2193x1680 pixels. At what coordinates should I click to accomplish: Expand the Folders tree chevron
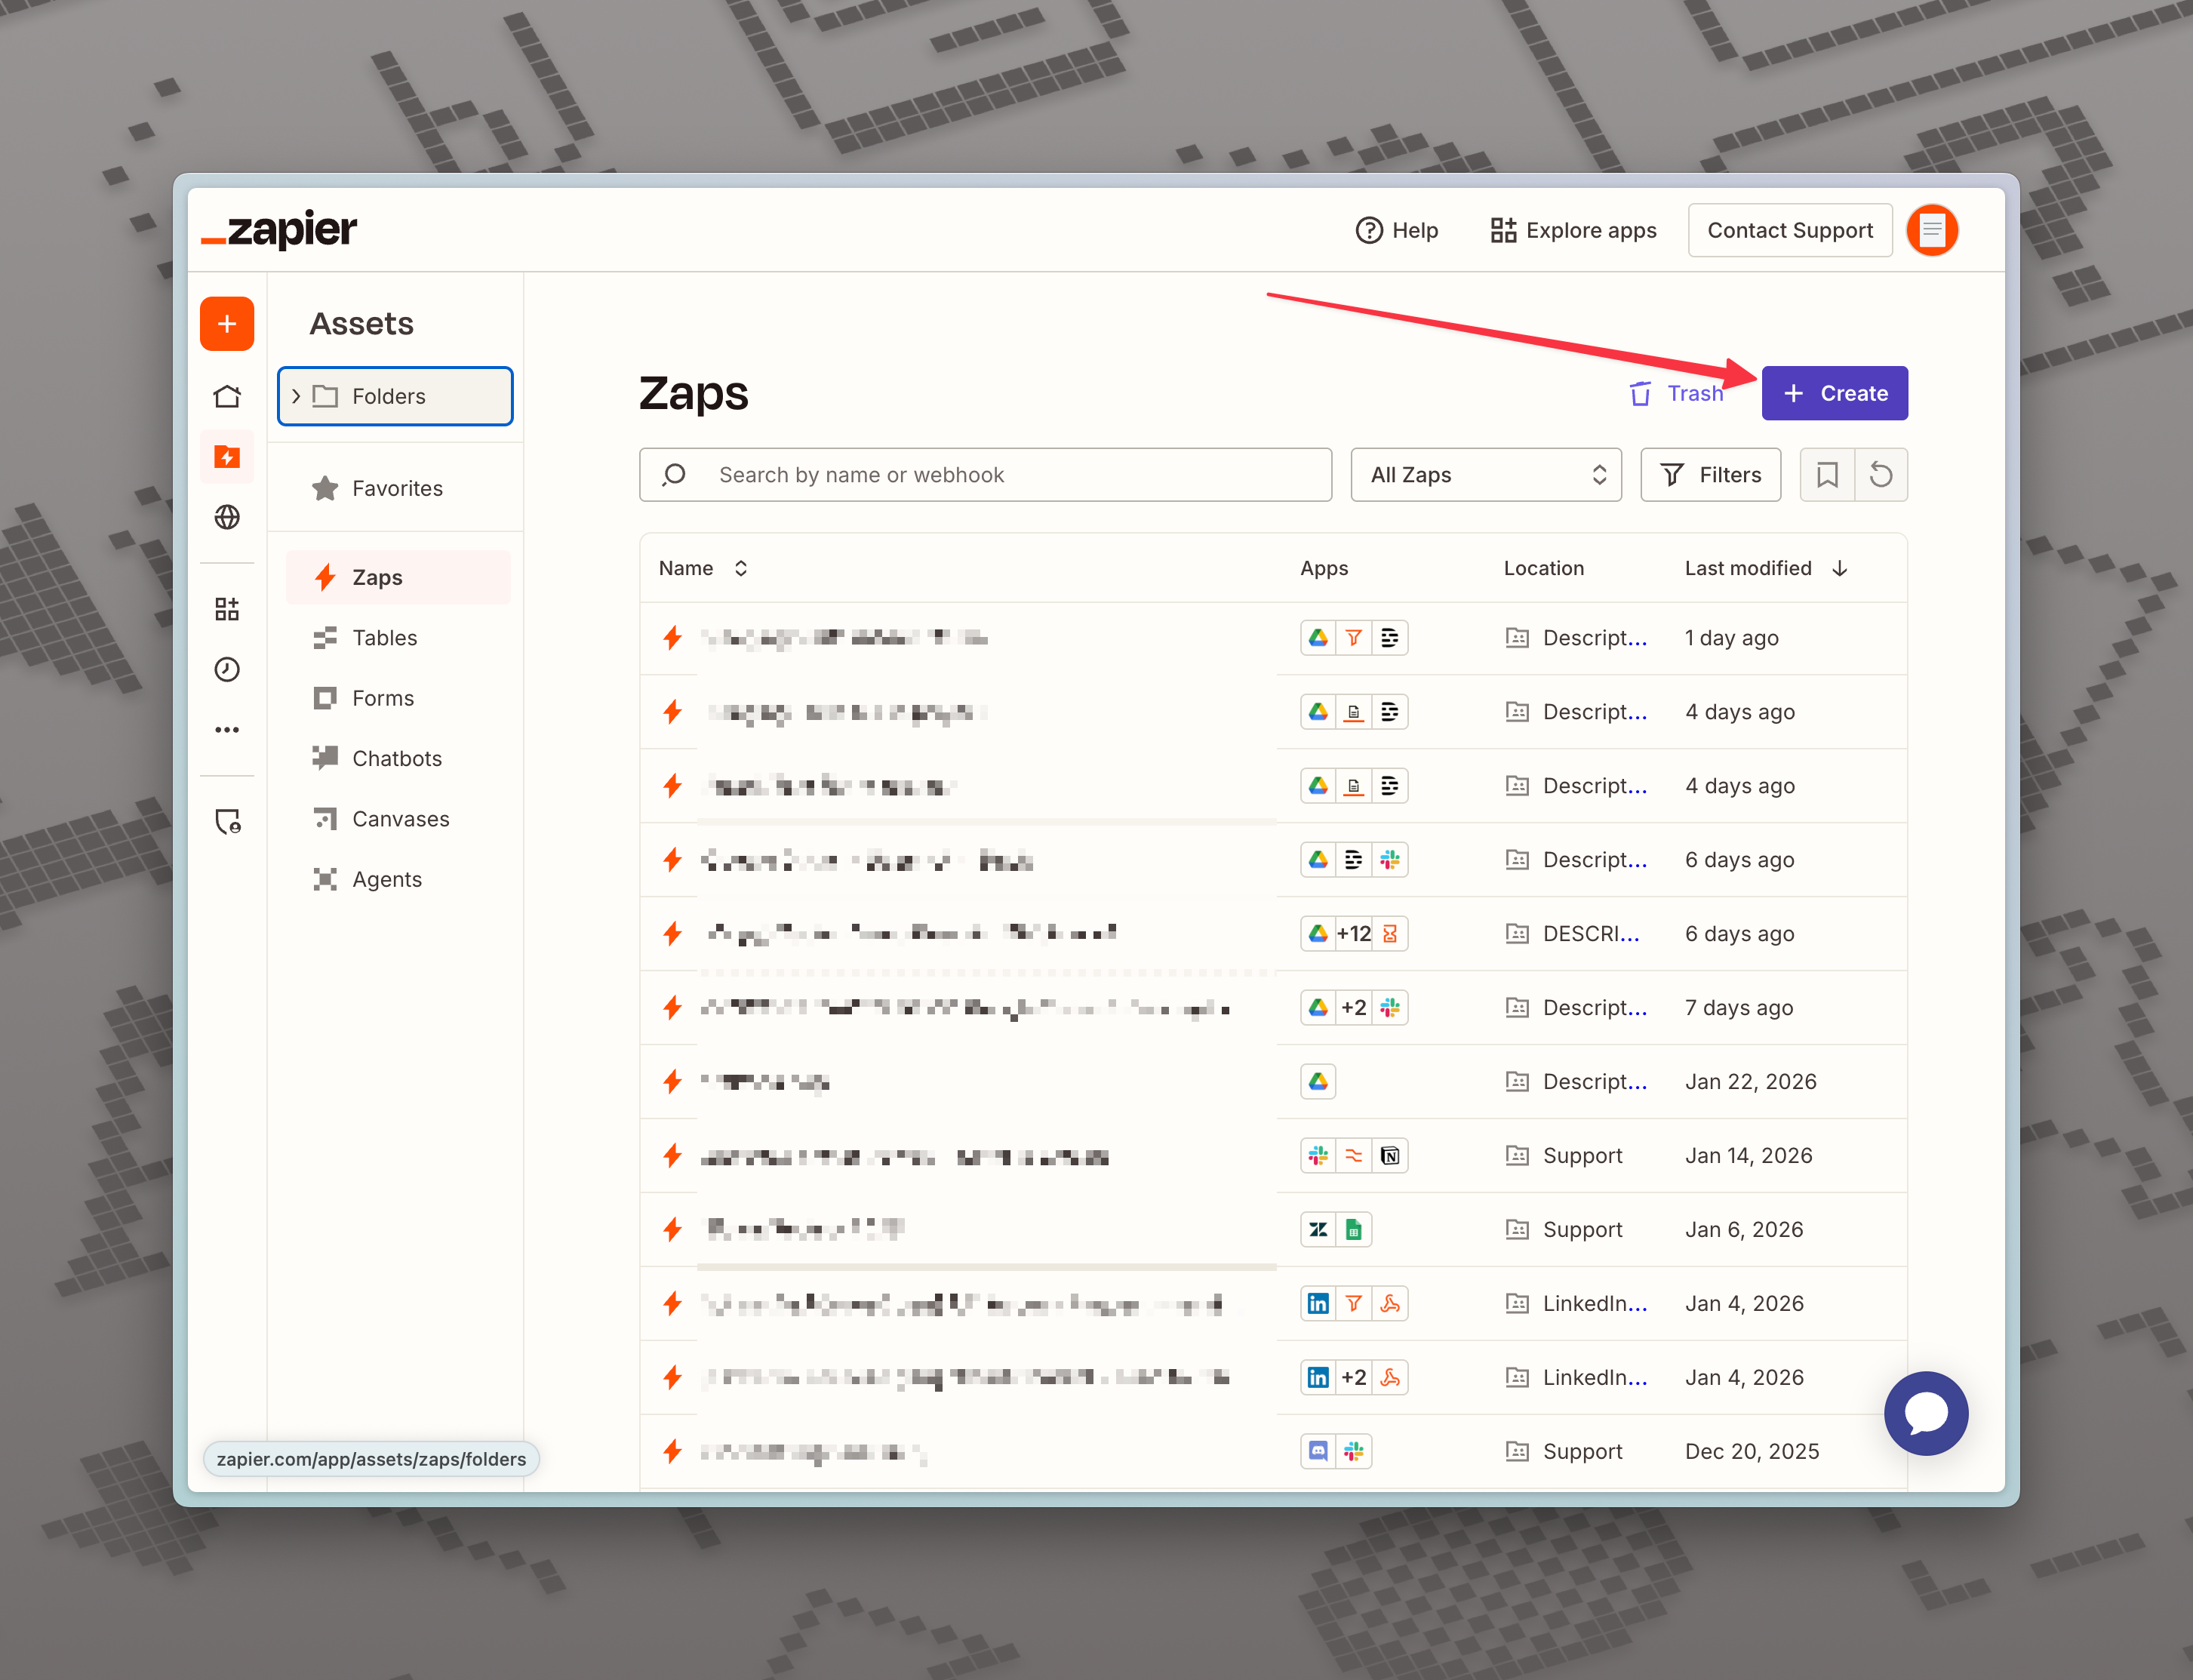[296, 397]
